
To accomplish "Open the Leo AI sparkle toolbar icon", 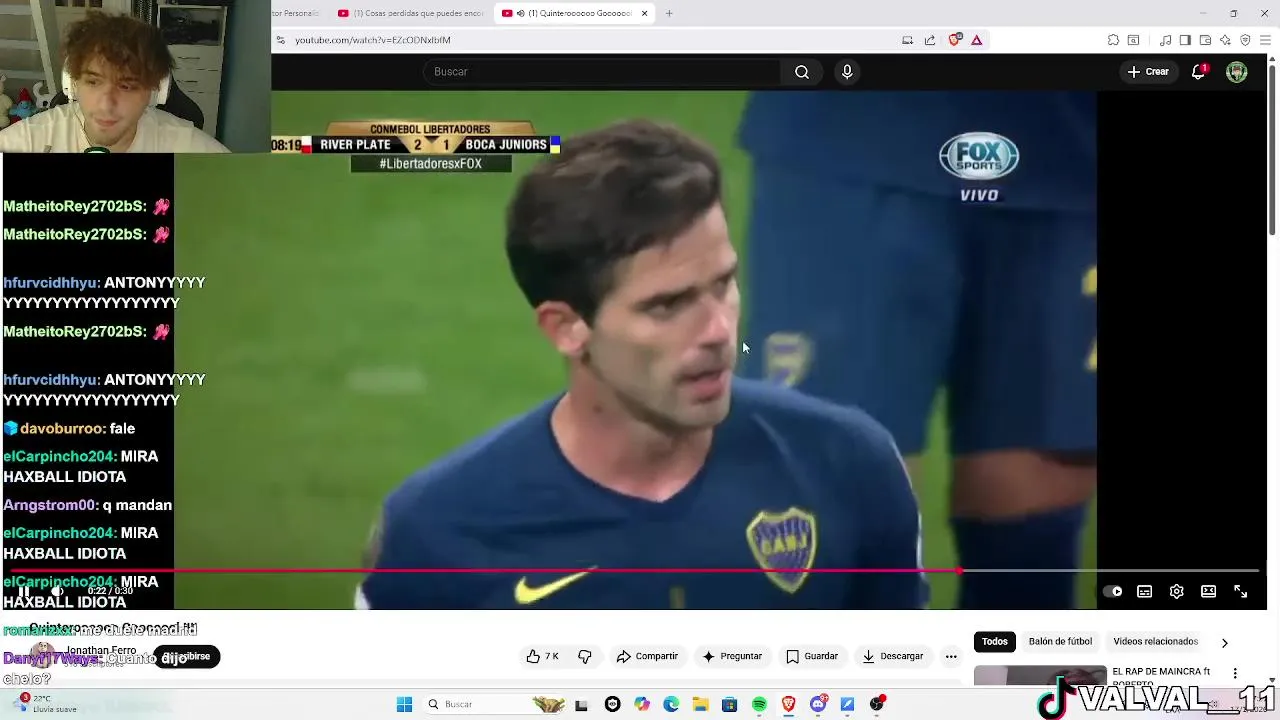I will point(1225,40).
